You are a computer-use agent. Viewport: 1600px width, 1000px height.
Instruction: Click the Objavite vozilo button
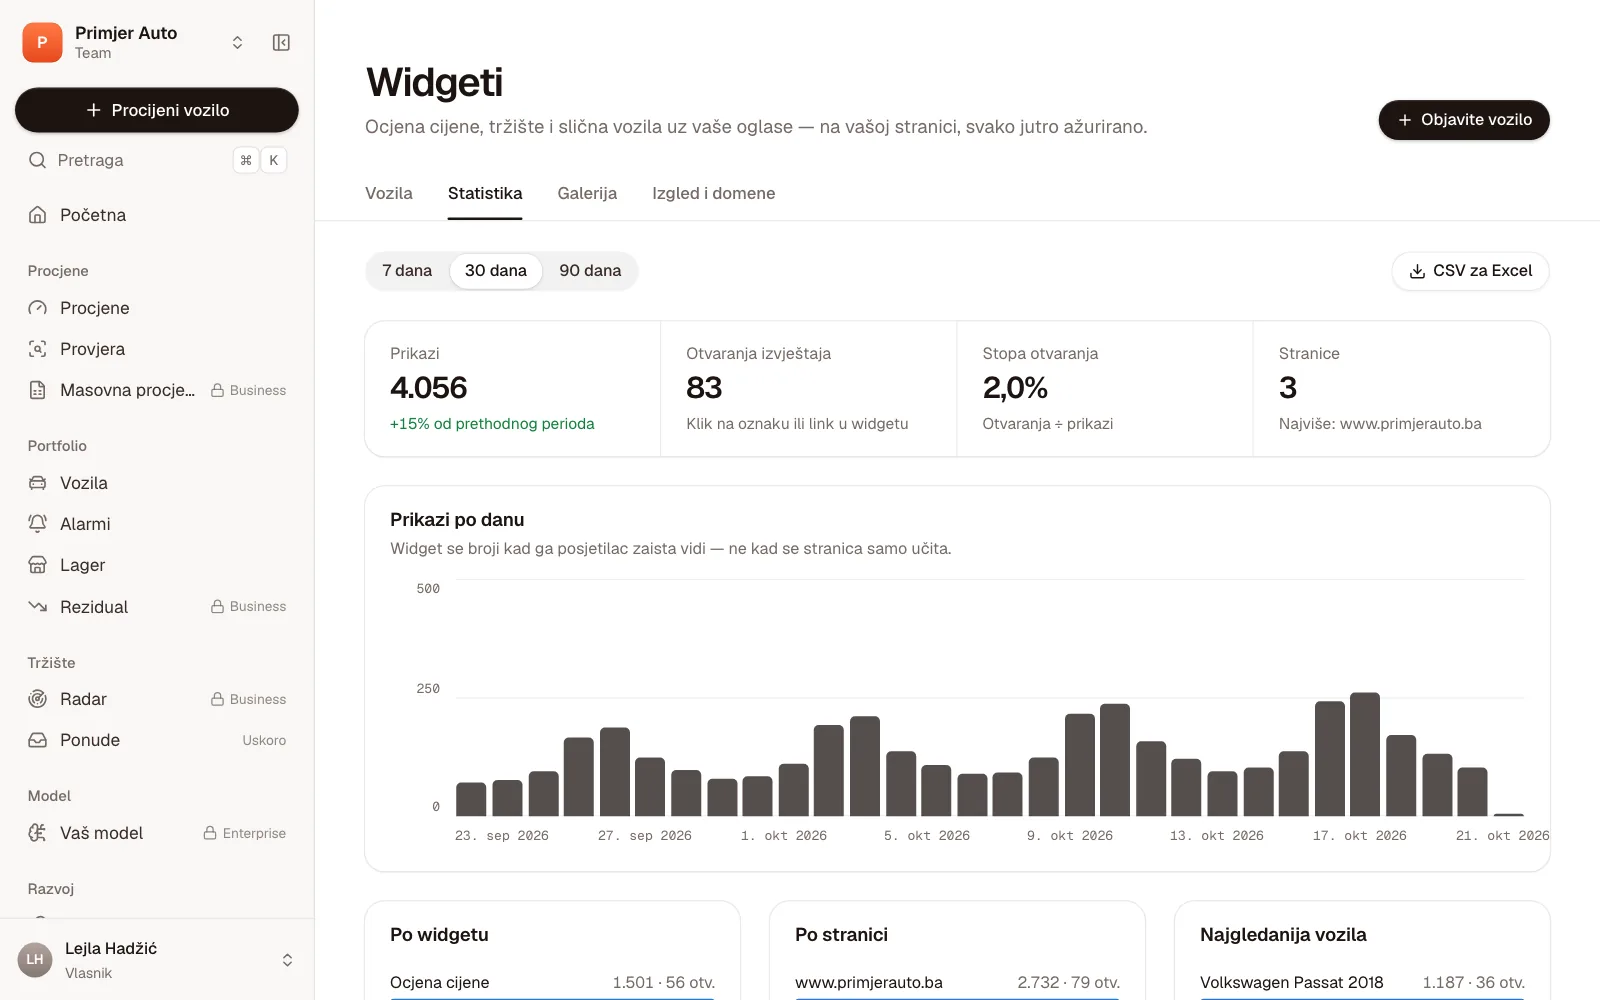point(1464,120)
